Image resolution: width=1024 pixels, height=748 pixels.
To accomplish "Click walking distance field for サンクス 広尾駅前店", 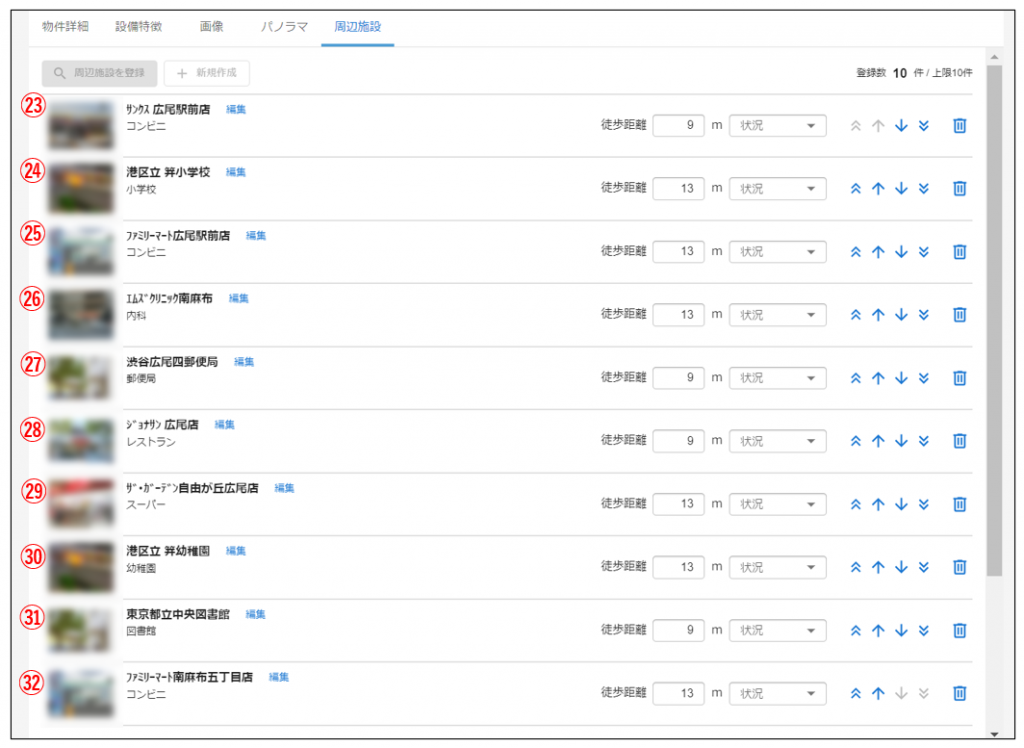I will (679, 125).
